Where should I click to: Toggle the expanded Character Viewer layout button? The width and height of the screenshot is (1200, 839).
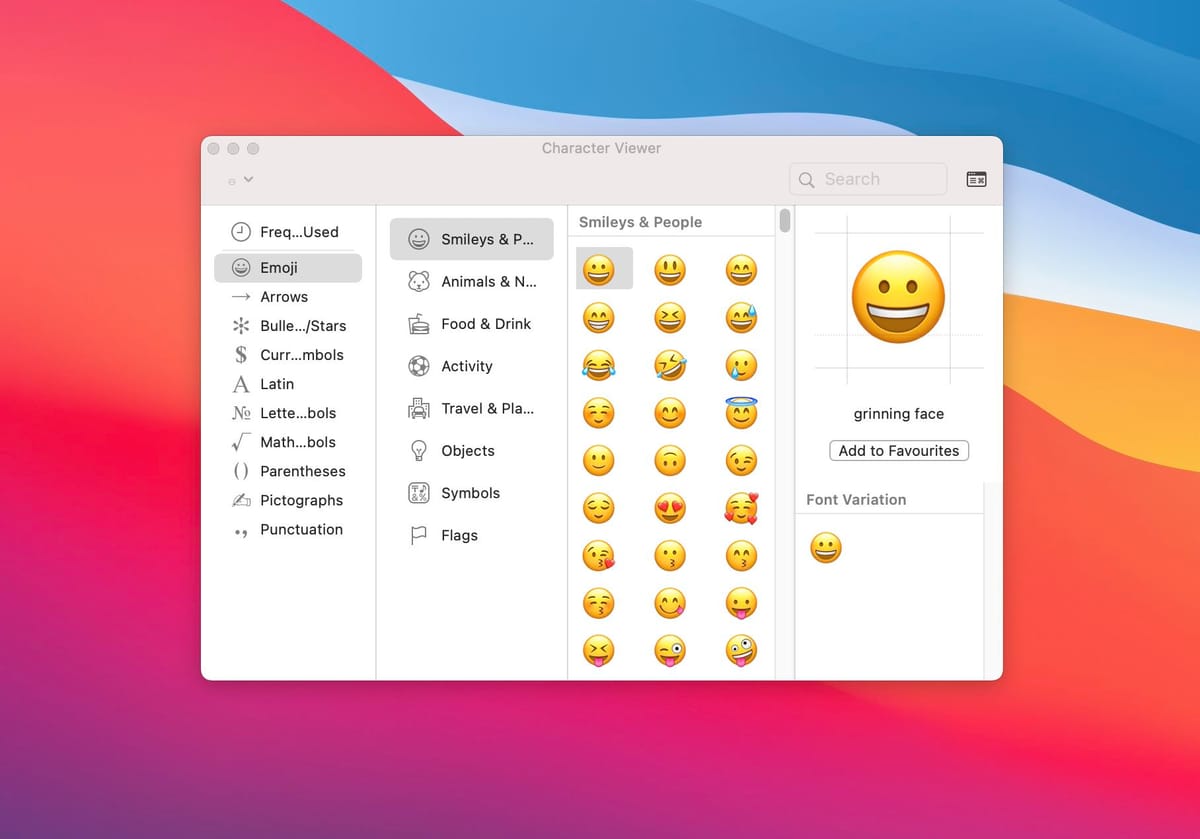pos(976,178)
